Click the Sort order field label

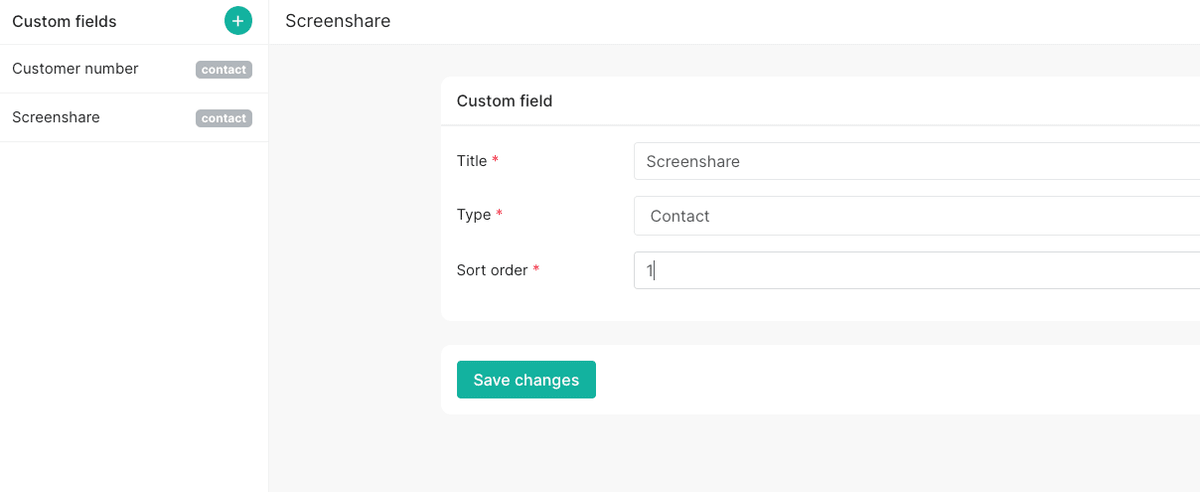point(492,270)
